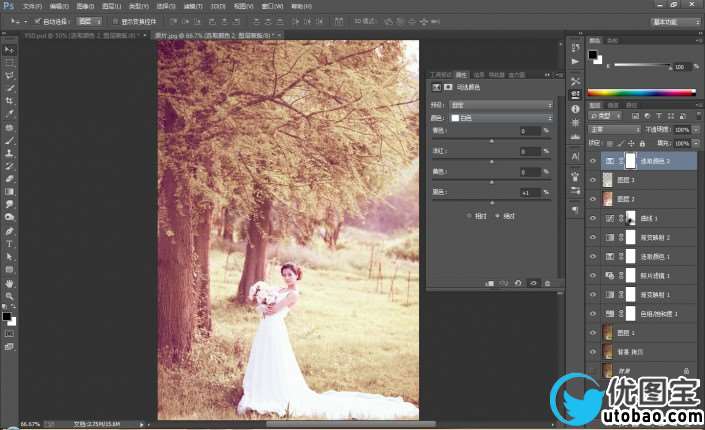Viewport: 705px width, 430px height.
Task: Open the 预设 dropdown in Properties
Action: click(x=502, y=104)
